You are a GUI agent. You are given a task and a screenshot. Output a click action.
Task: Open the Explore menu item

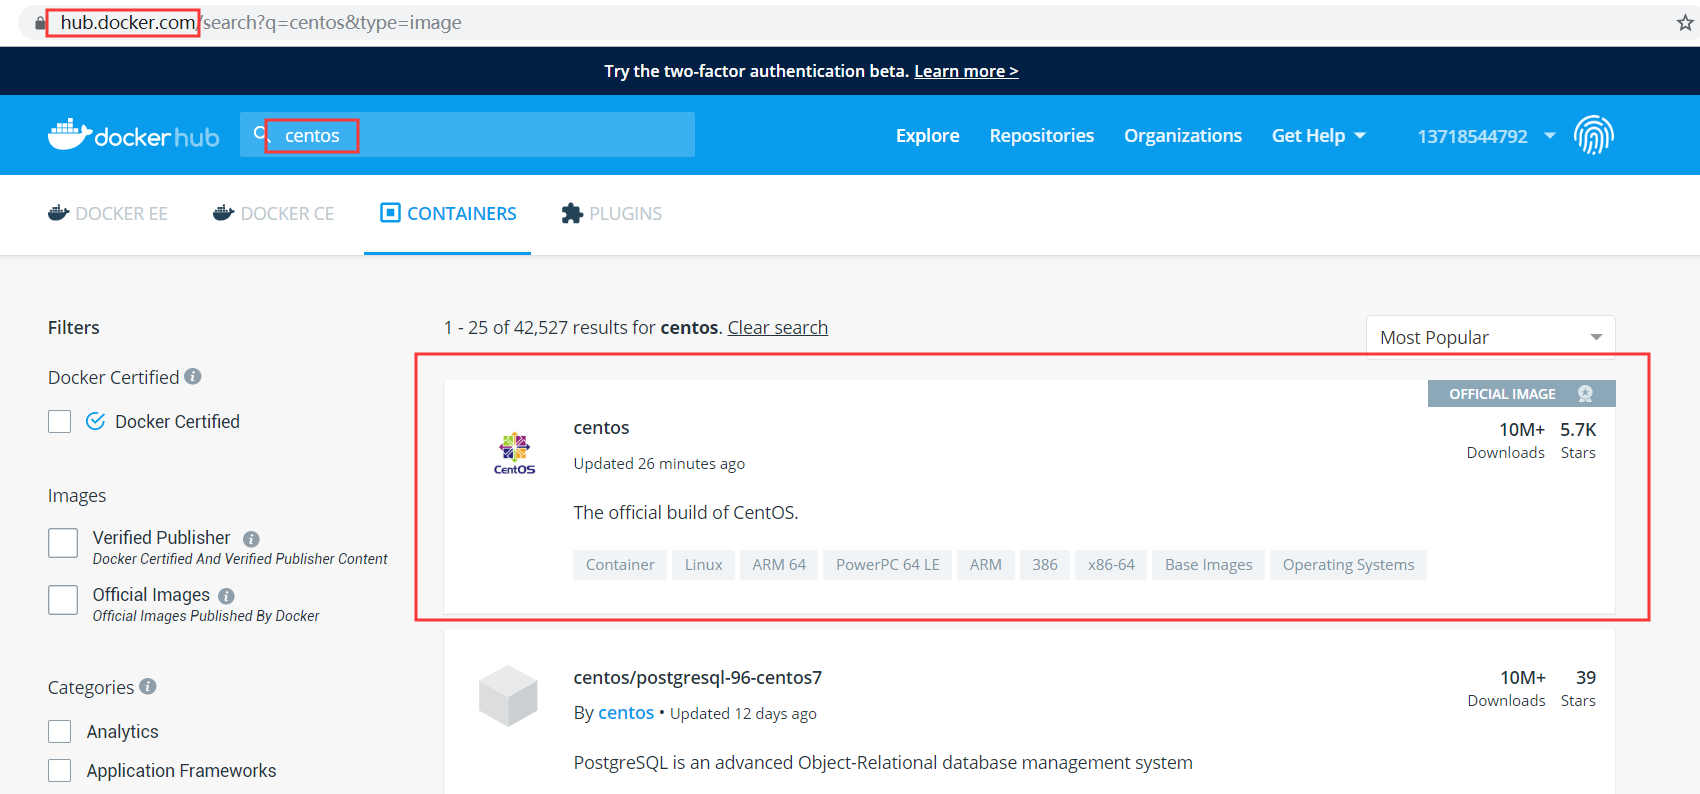coord(927,135)
